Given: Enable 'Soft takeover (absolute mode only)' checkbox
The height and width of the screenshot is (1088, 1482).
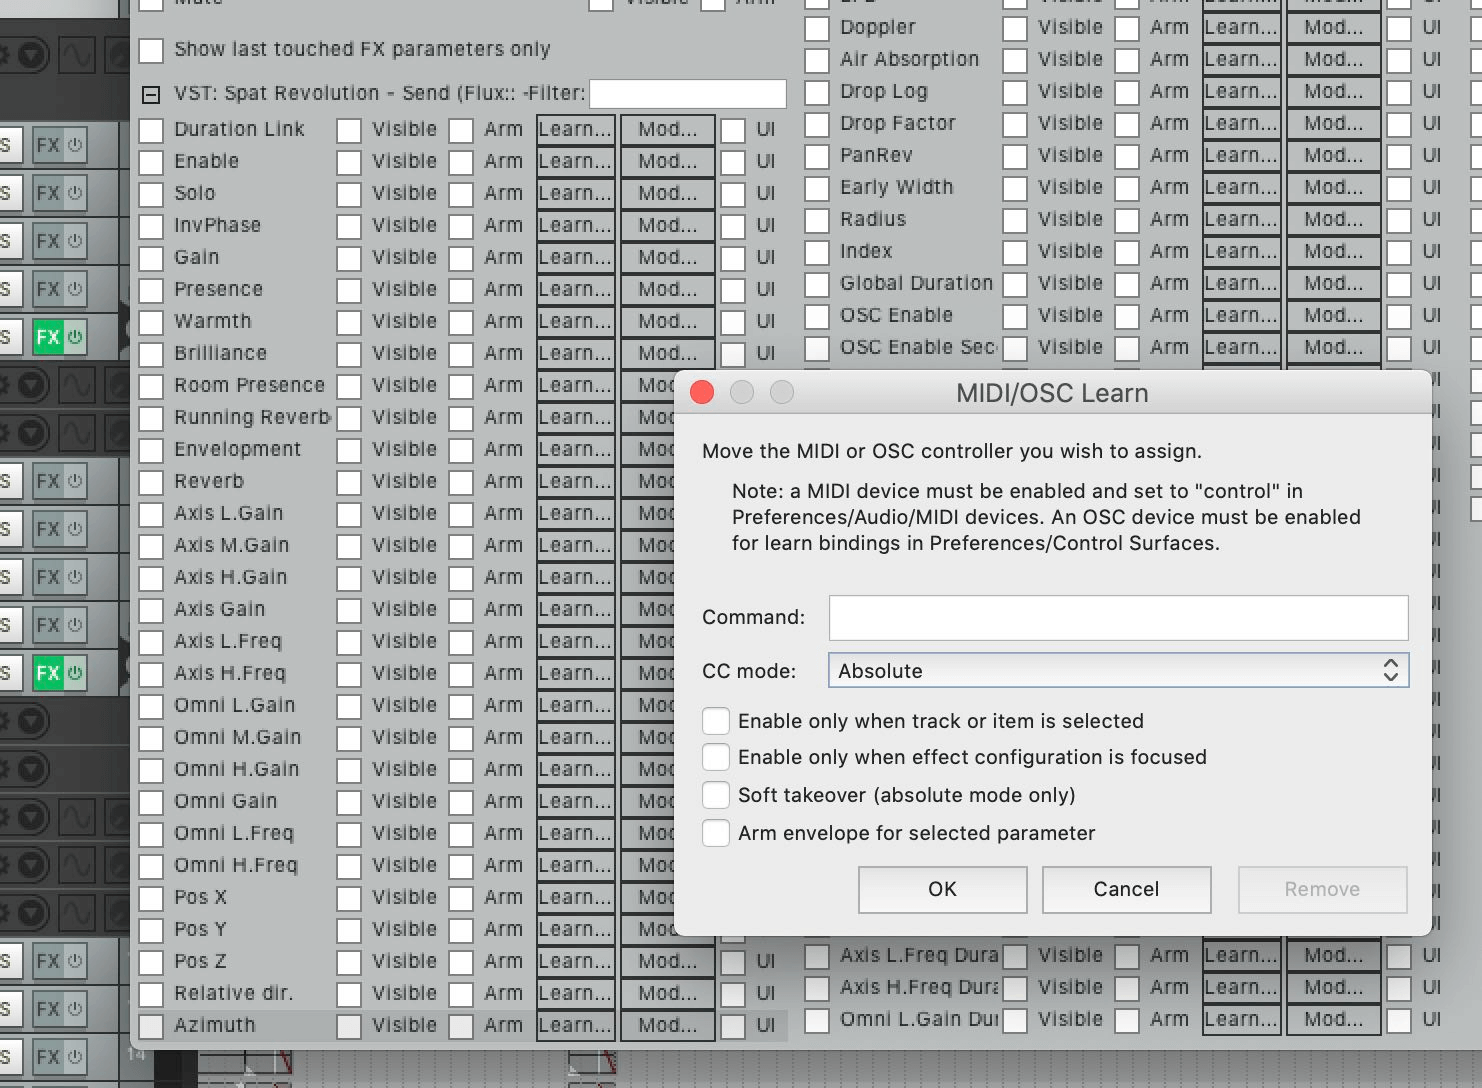Looking at the screenshot, I should 716,795.
